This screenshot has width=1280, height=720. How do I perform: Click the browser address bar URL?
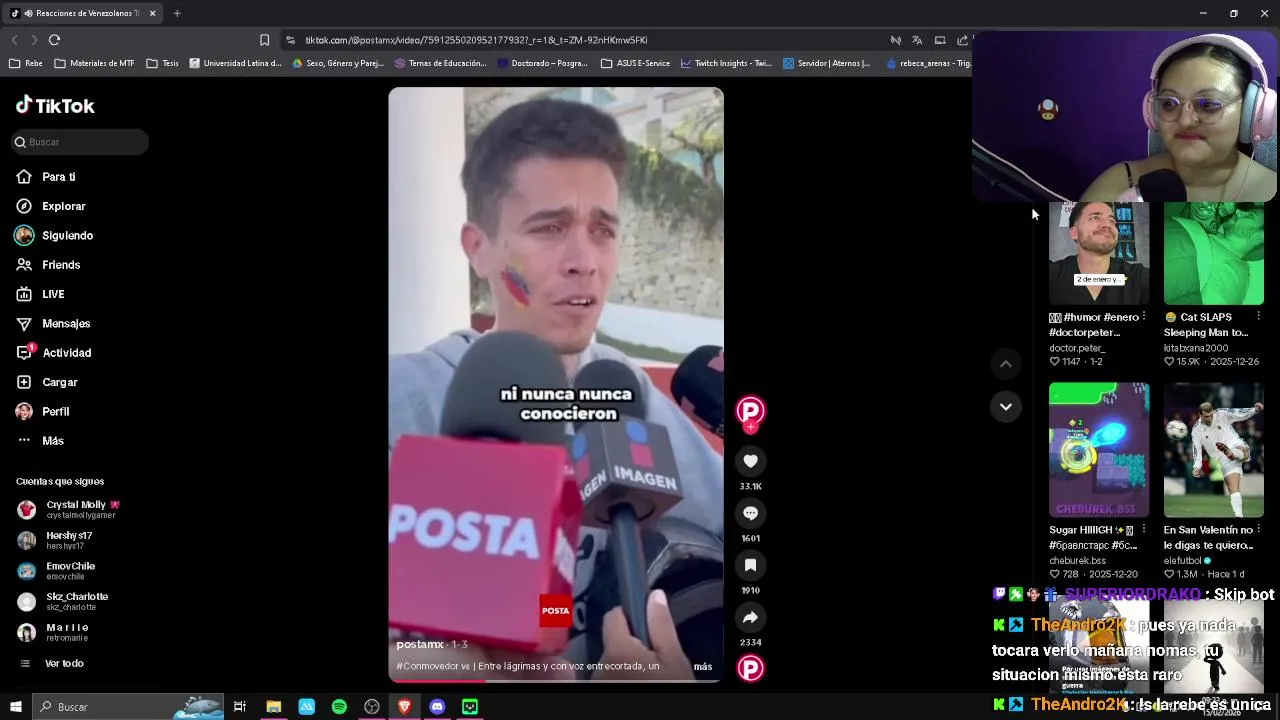(476, 40)
